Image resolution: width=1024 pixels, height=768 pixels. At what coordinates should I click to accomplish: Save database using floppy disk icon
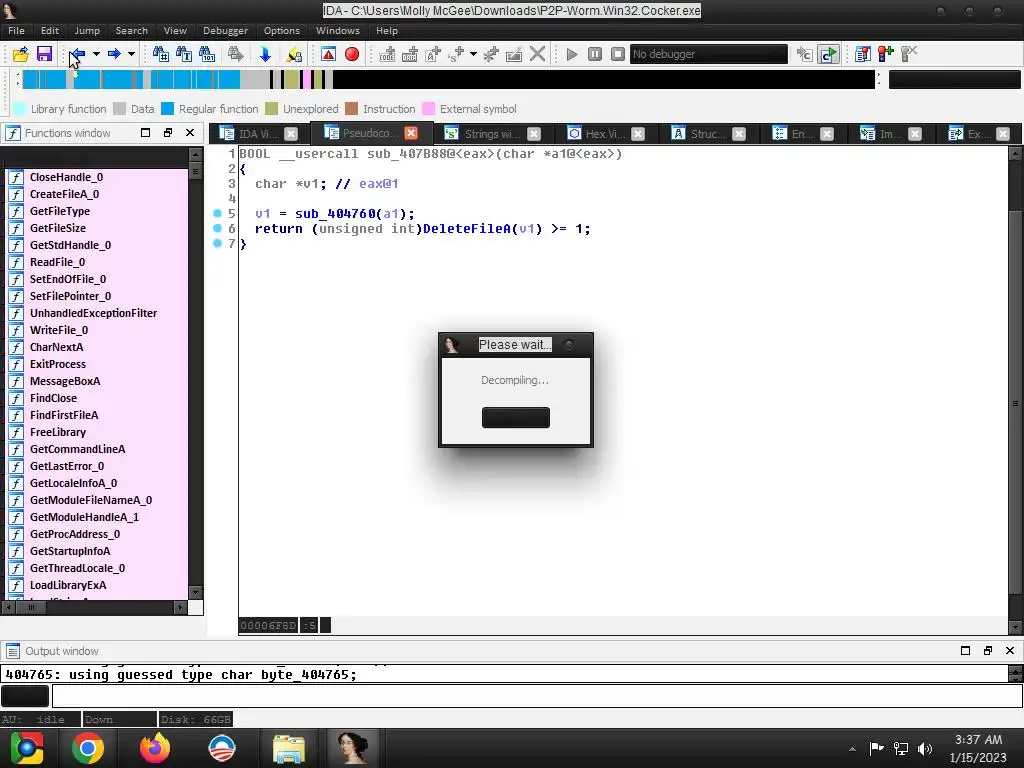44,54
